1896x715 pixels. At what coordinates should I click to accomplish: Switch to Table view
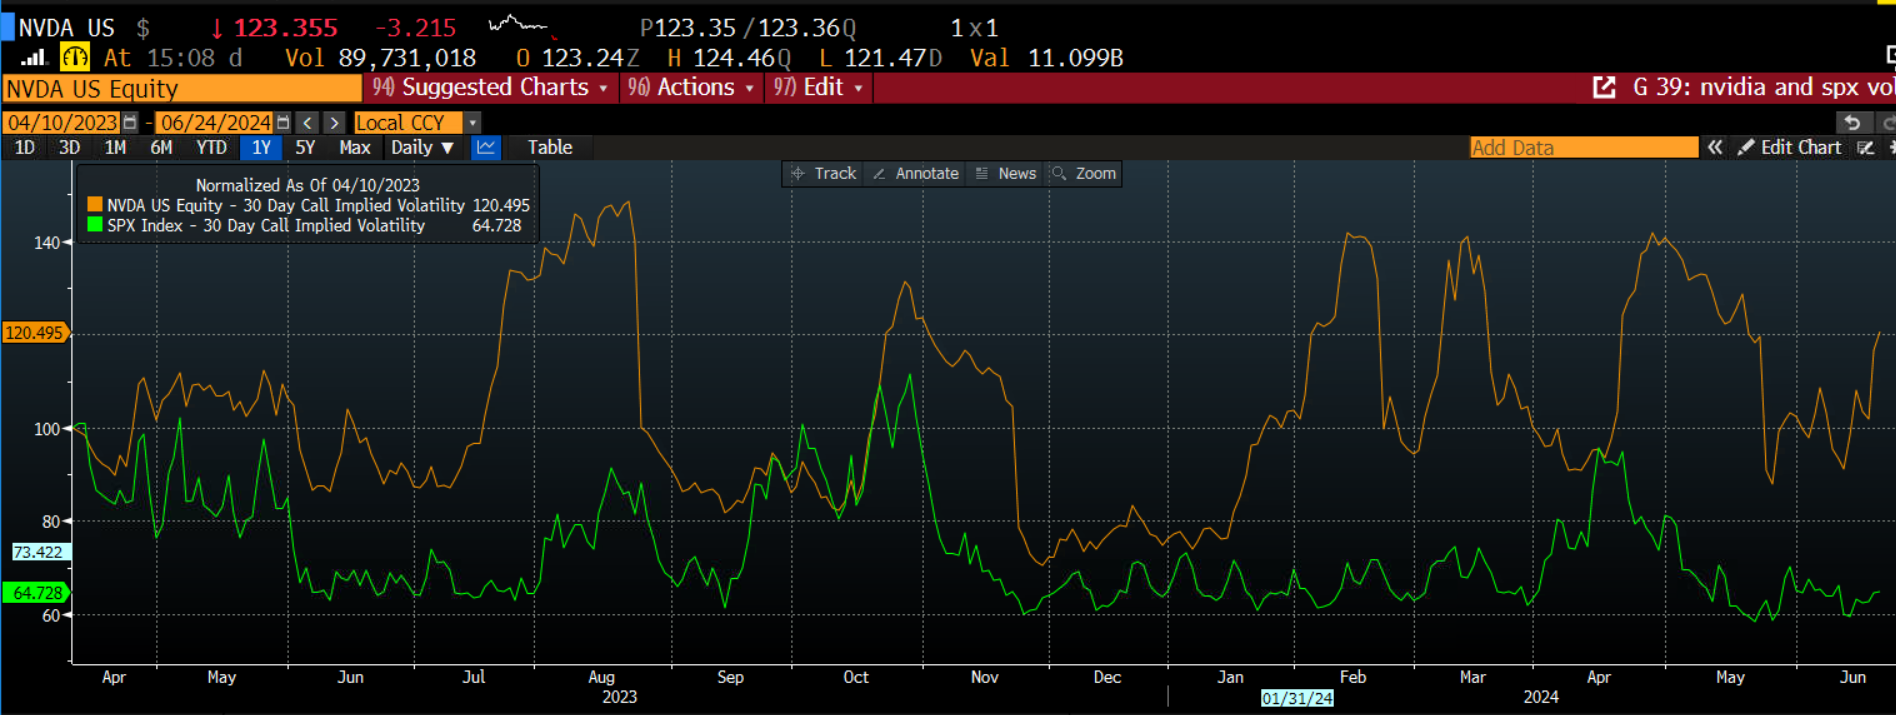click(x=550, y=147)
